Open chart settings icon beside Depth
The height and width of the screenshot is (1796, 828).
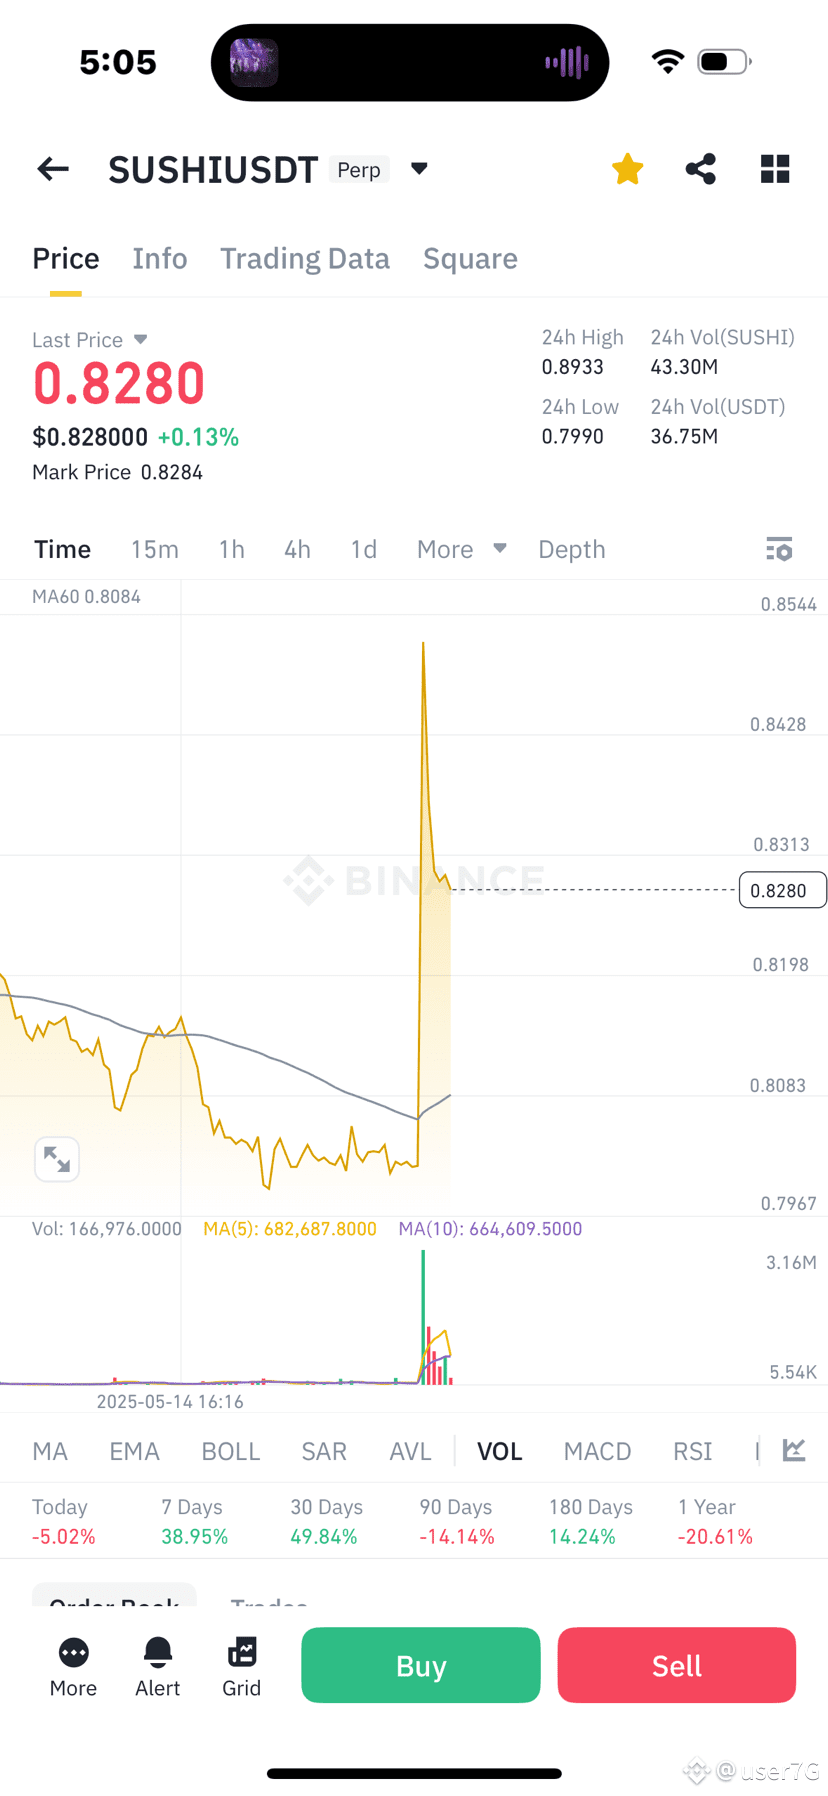(779, 549)
